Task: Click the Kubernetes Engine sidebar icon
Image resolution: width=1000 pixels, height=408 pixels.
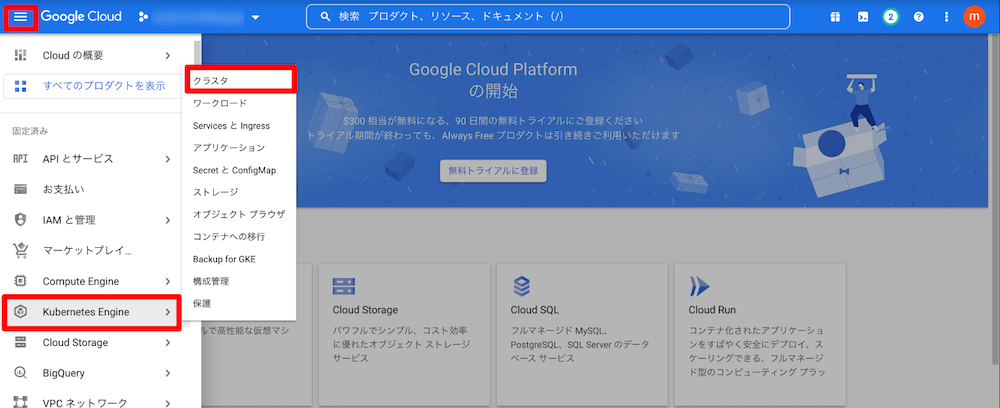Action: (x=20, y=312)
